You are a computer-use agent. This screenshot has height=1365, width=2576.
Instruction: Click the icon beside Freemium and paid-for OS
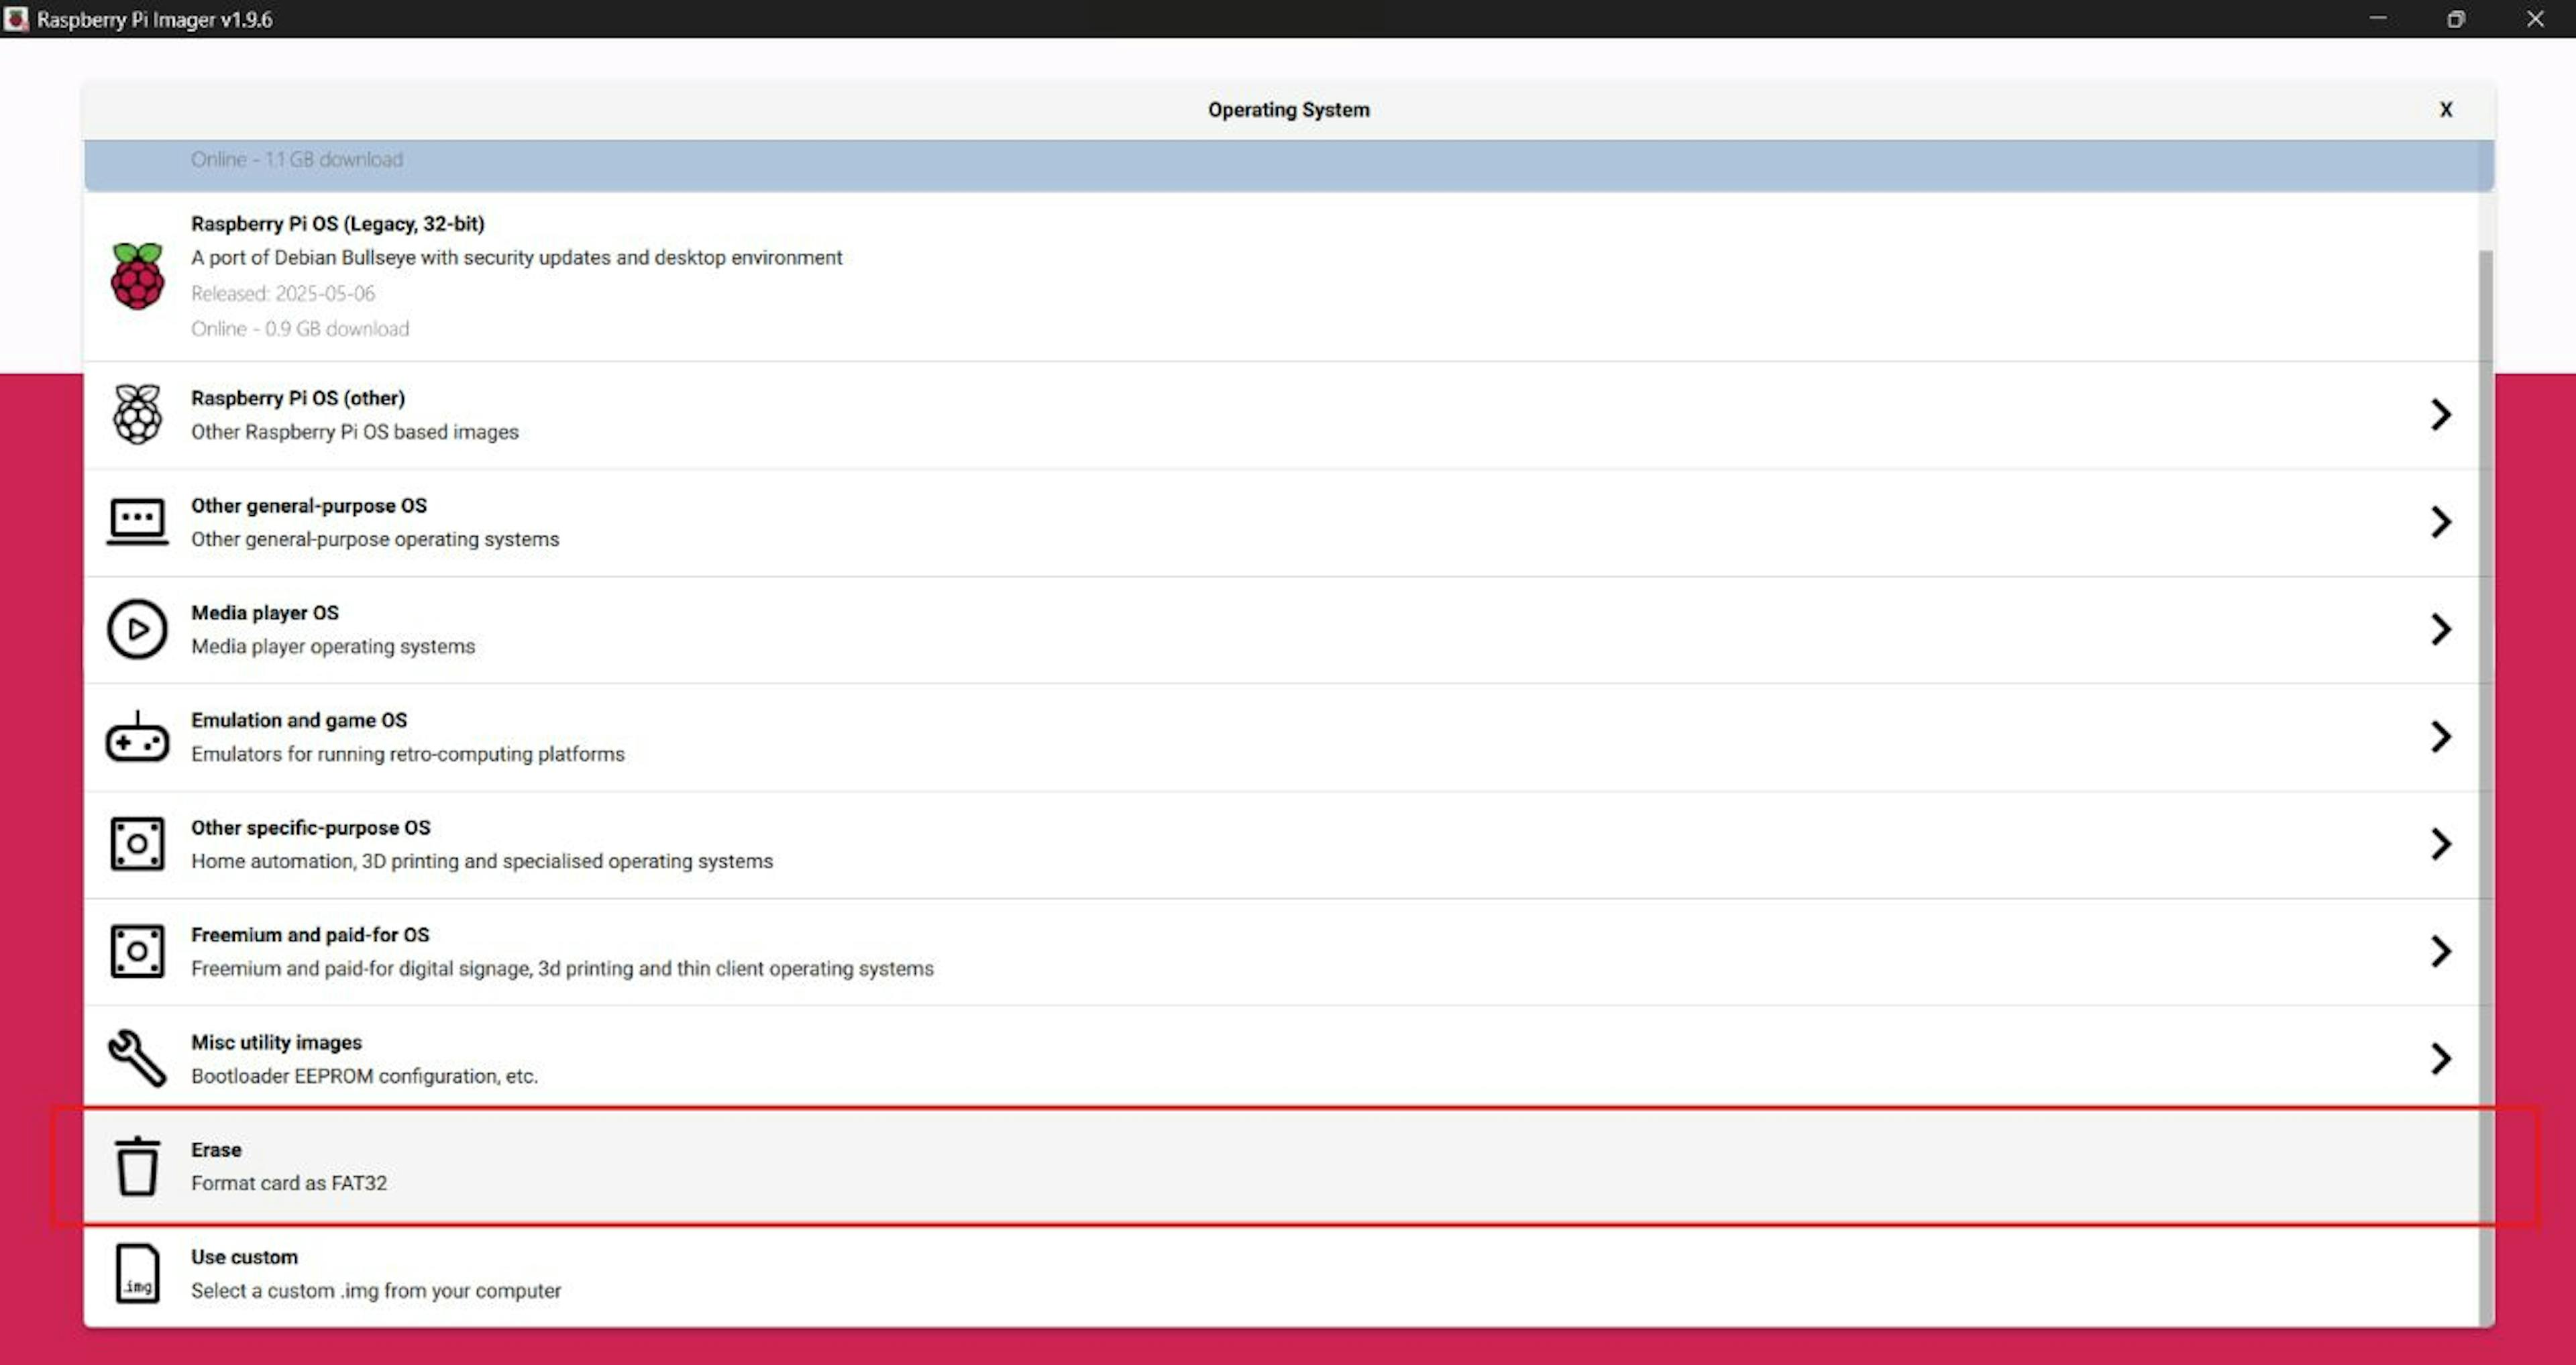coord(137,951)
